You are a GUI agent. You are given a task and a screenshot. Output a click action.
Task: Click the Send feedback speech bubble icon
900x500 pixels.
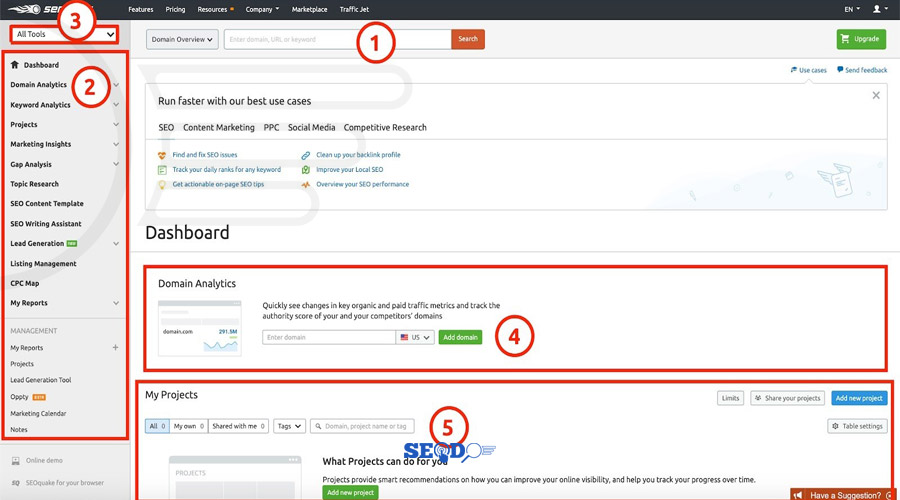(841, 70)
